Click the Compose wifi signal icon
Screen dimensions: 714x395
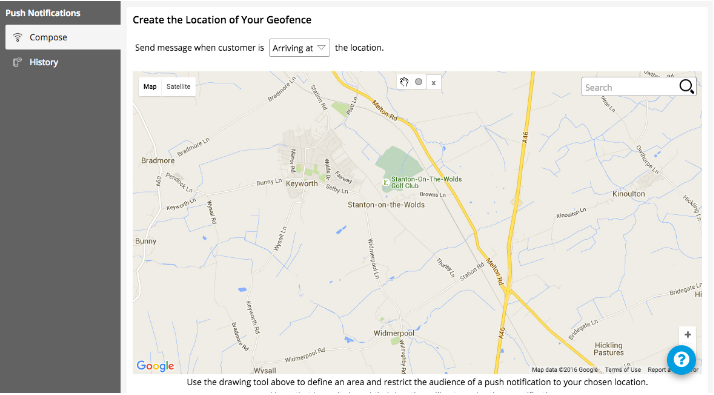coord(17,37)
